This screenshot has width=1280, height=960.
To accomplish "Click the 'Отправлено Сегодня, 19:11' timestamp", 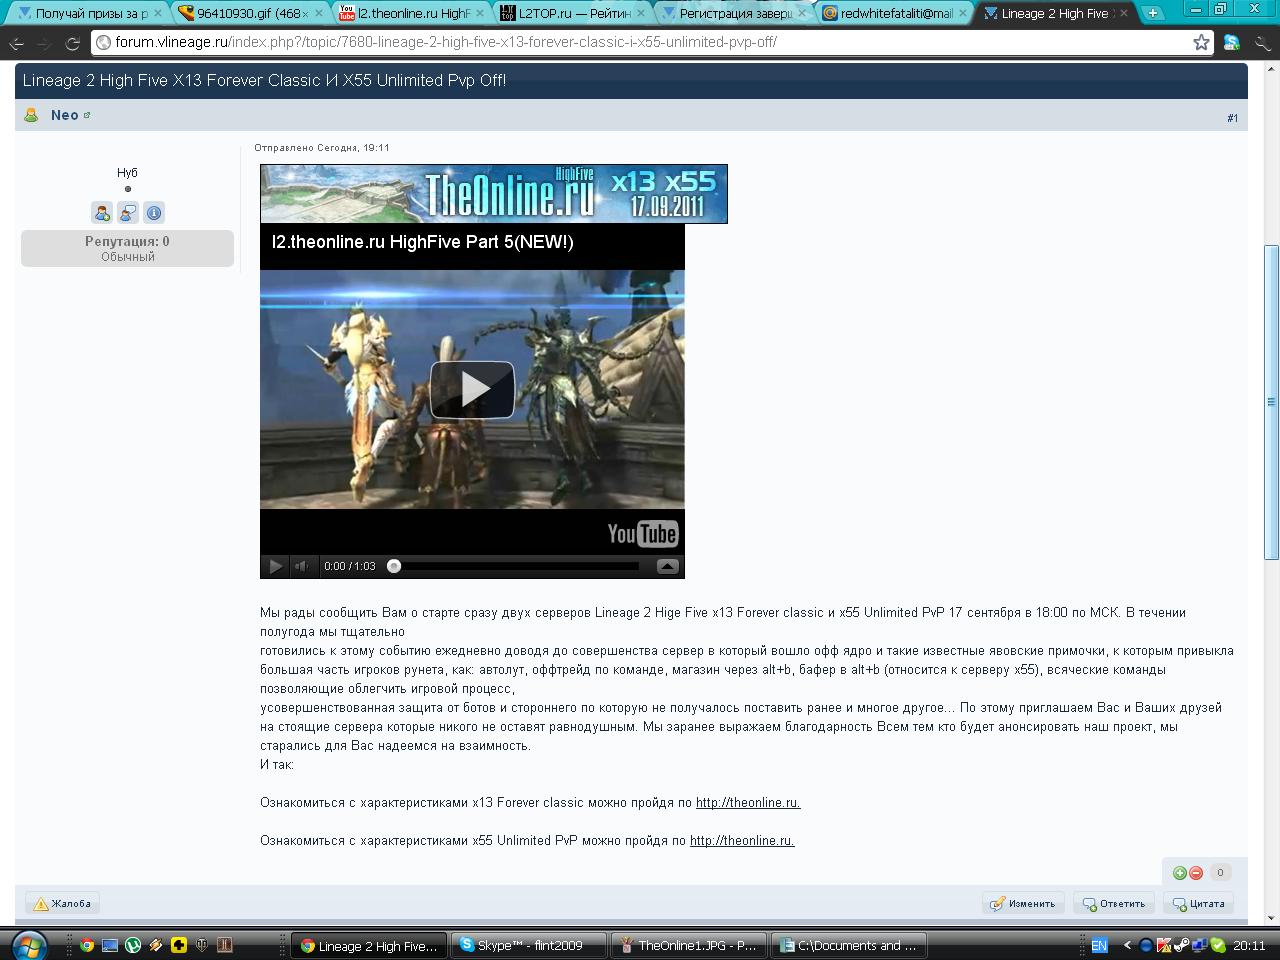I will (x=322, y=147).
